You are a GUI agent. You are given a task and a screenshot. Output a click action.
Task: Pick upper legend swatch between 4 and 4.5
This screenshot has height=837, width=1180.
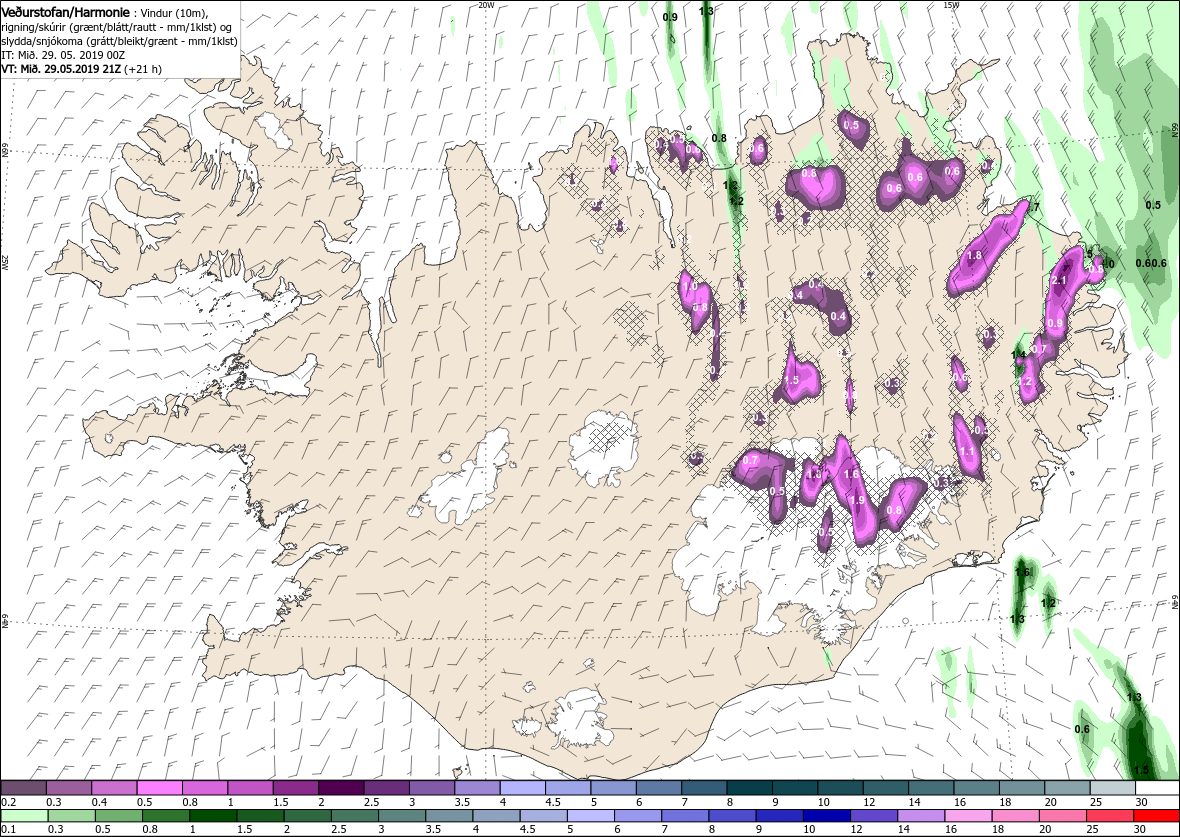click(523, 788)
